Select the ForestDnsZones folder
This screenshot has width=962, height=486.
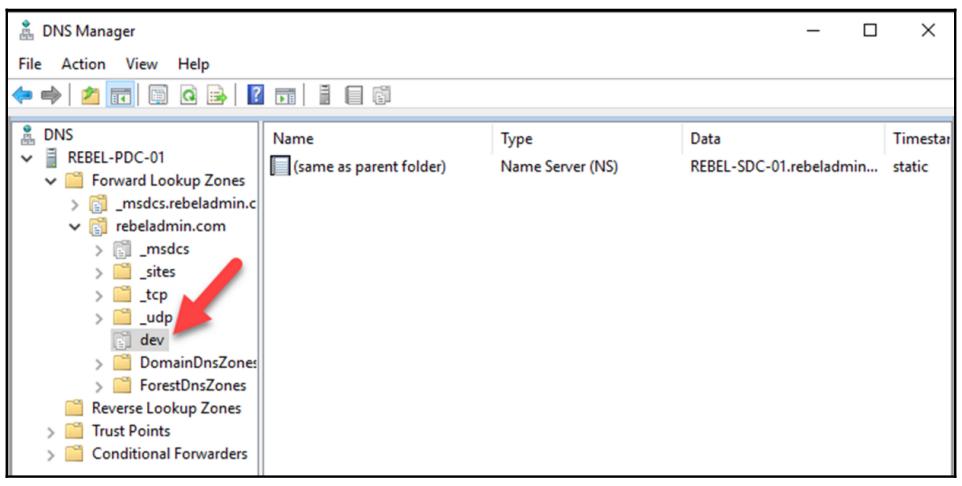(x=192, y=385)
